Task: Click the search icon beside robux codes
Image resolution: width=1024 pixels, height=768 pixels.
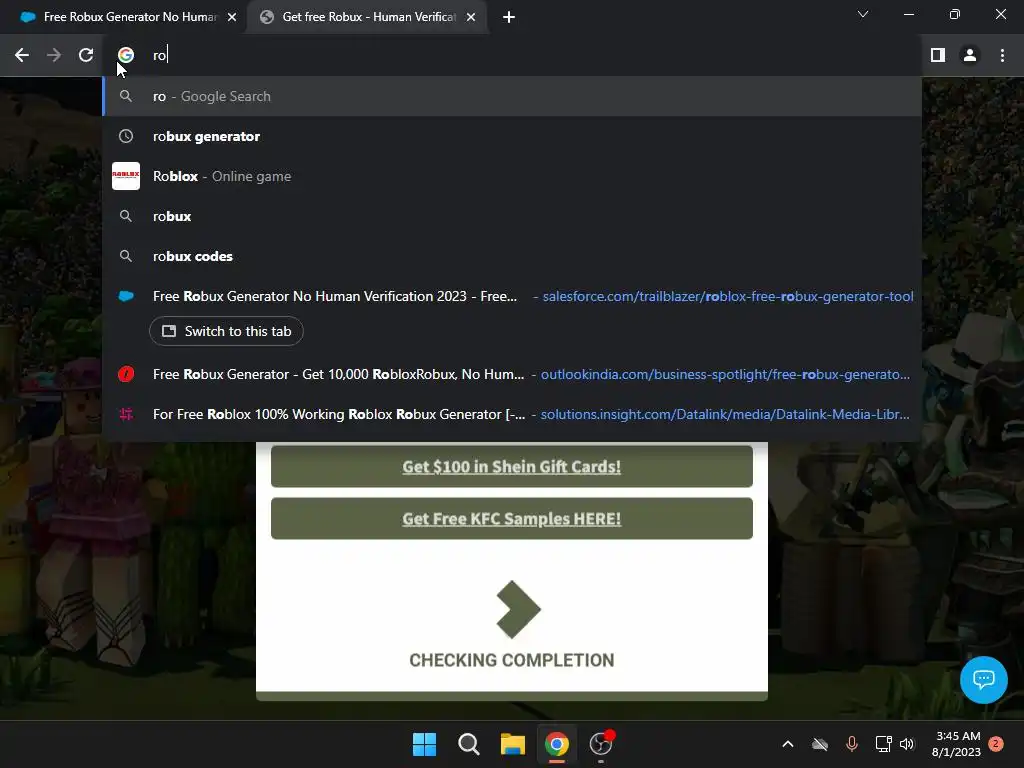Action: coord(126,256)
